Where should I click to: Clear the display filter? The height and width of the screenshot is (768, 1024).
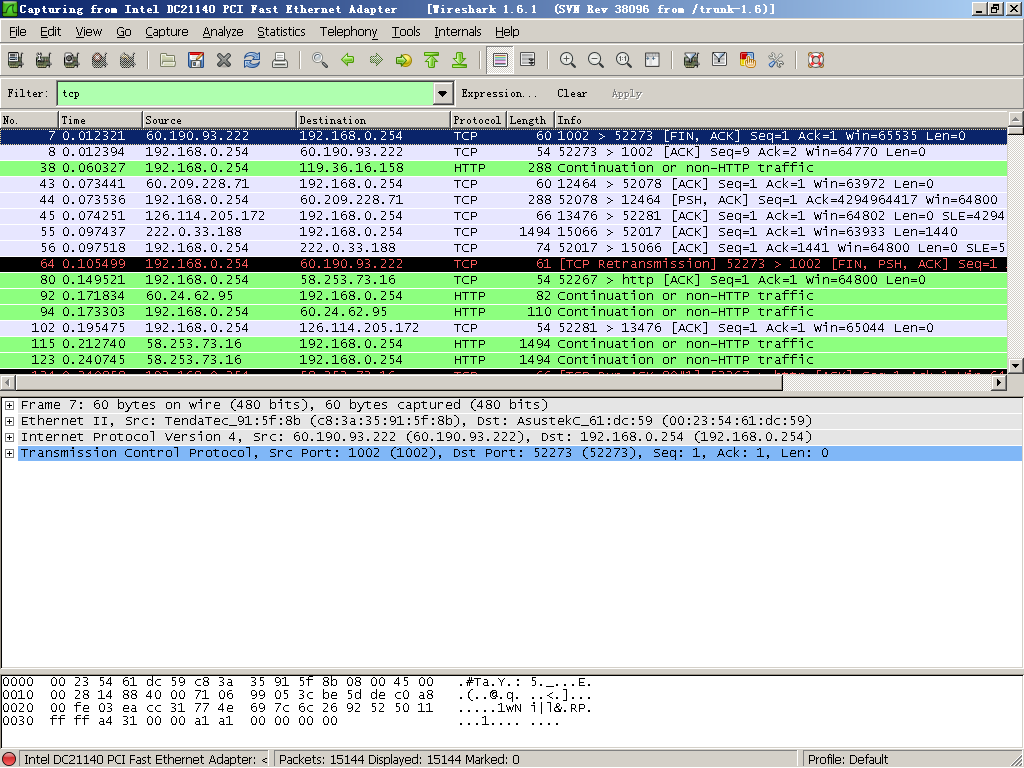point(572,94)
